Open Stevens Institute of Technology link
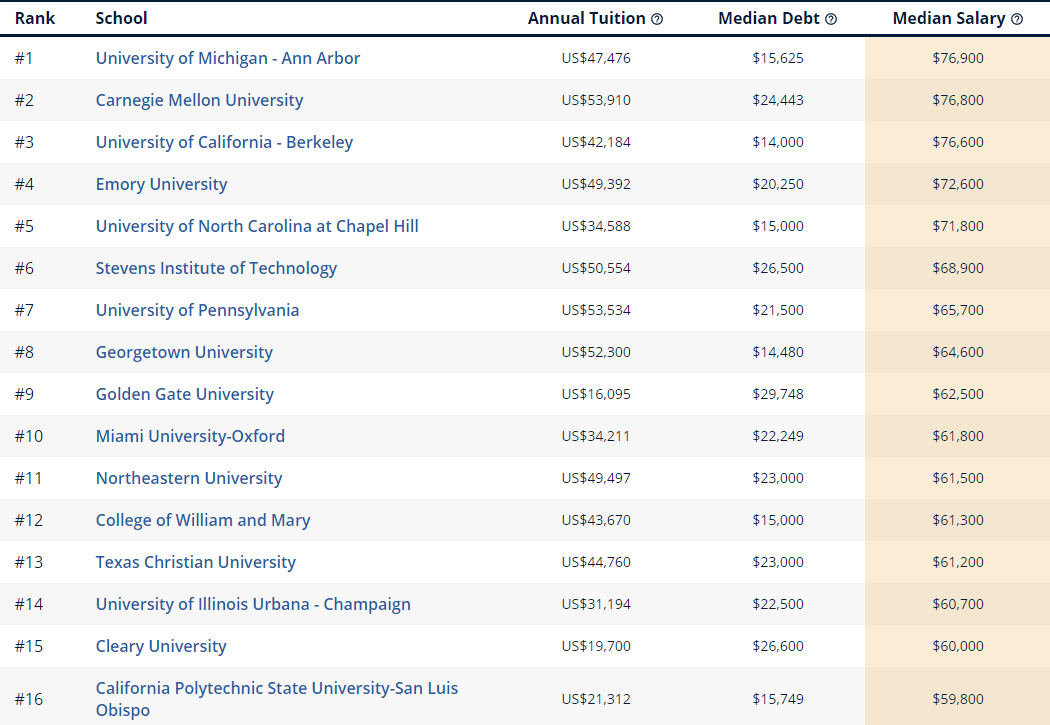This screenshot has height=725, width=1050. tap(216, 268)
